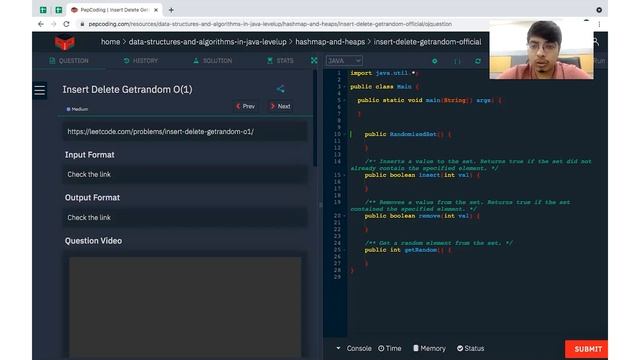The image size is (640, 360).
Task: Place cursor on import java.util line
Action: point(384,73)
